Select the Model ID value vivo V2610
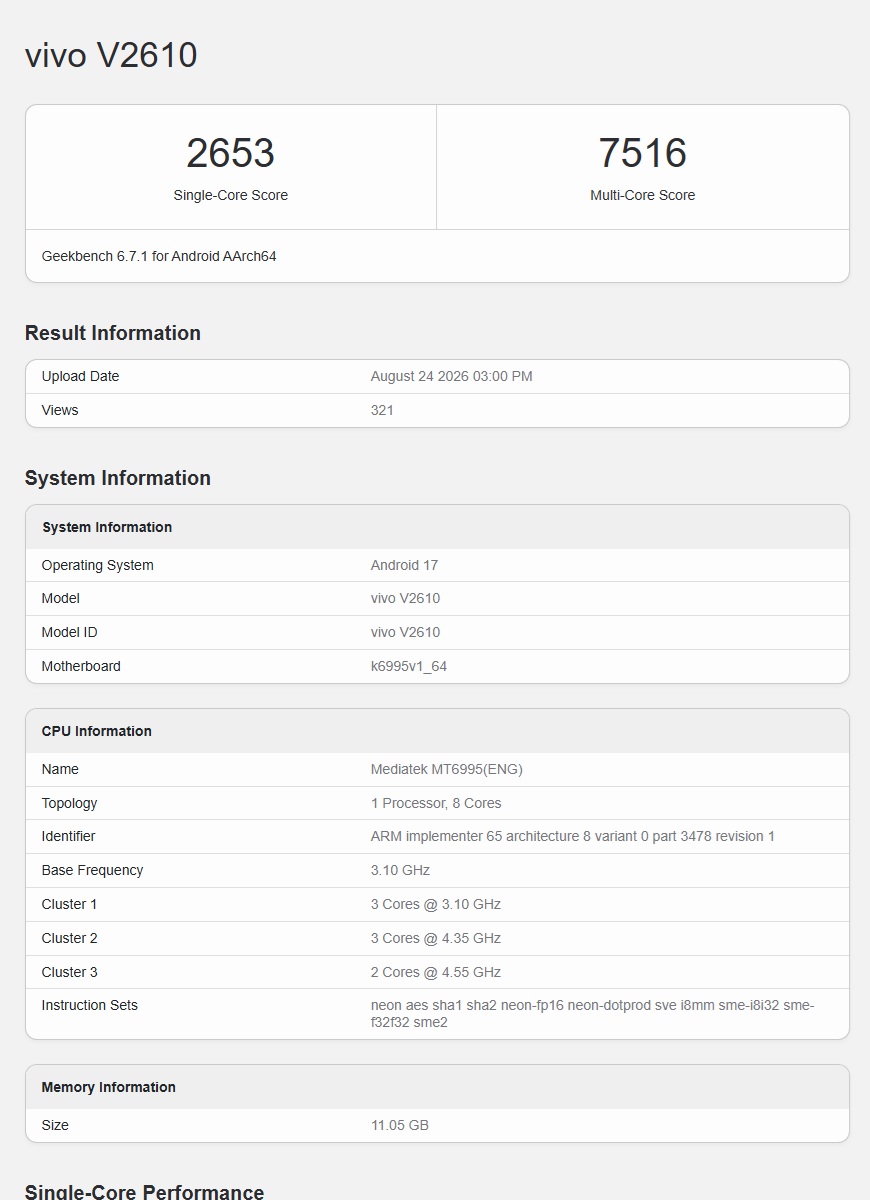Viewport: 870px width, 1200px height. [x=405, y=632]
